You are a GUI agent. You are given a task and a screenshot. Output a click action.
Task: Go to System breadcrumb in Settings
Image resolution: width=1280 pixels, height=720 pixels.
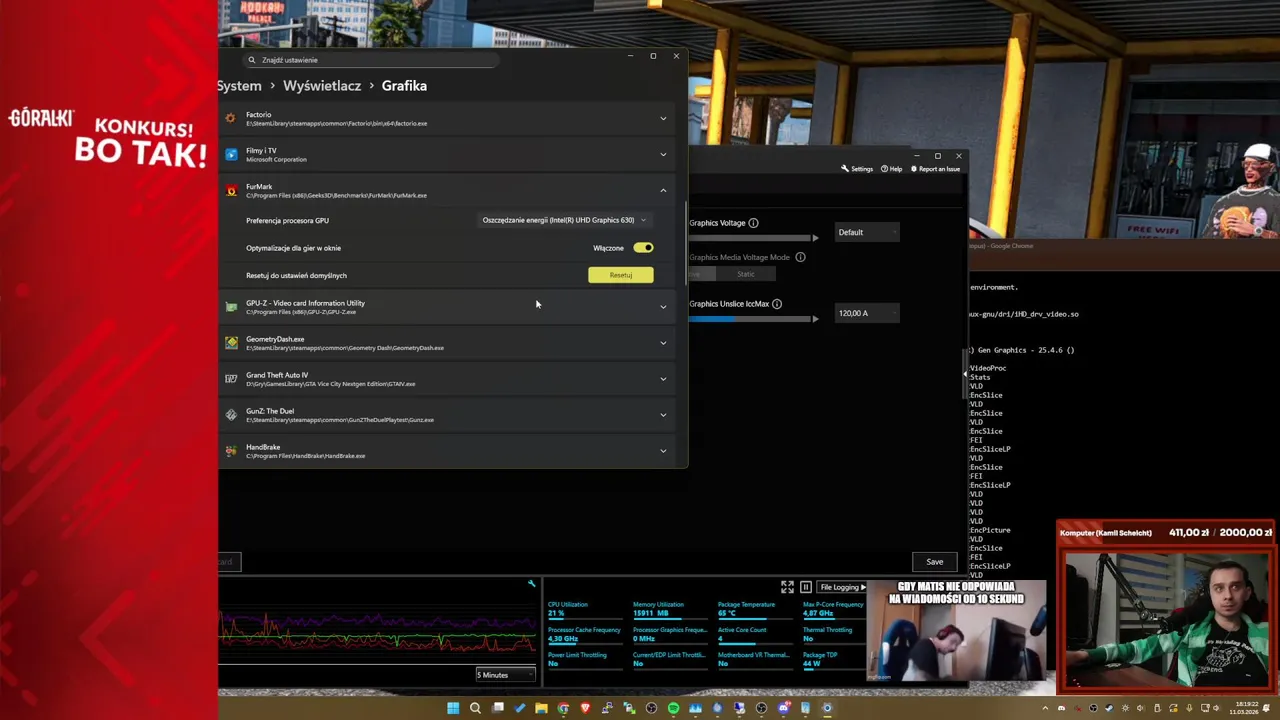(x=239, y=86)
